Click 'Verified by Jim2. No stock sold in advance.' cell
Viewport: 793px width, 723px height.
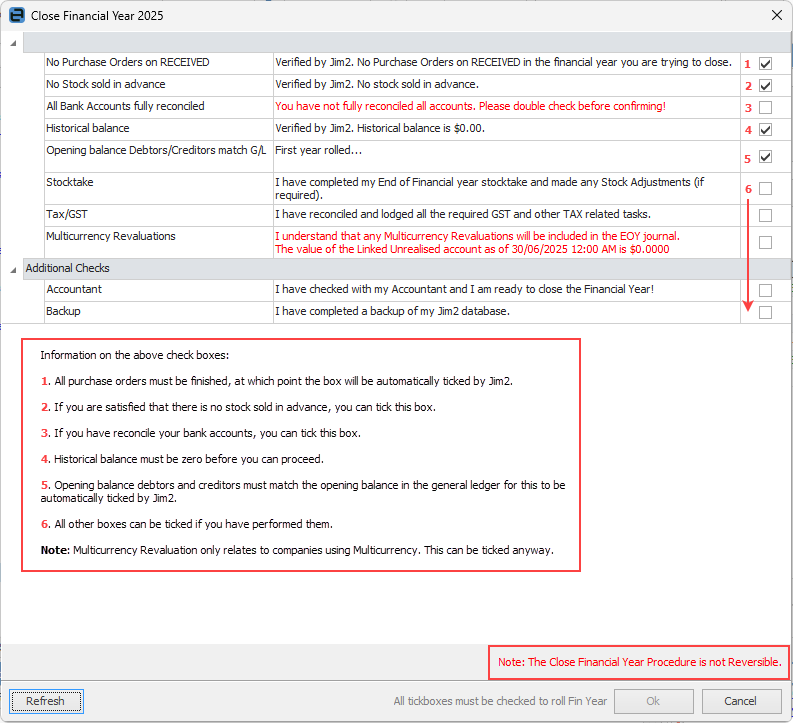(507, 85)
